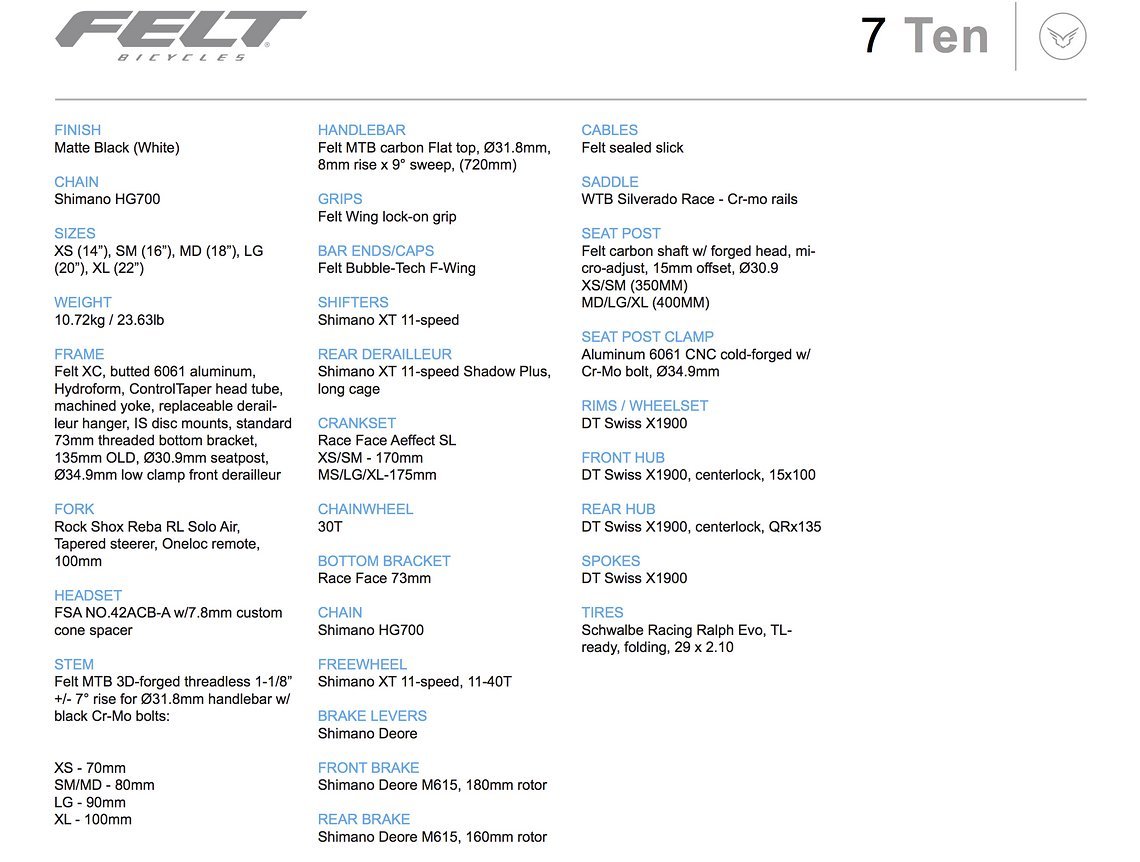Click the circular winged emblem icon

pyautogui.click(x=1062, y=36)
